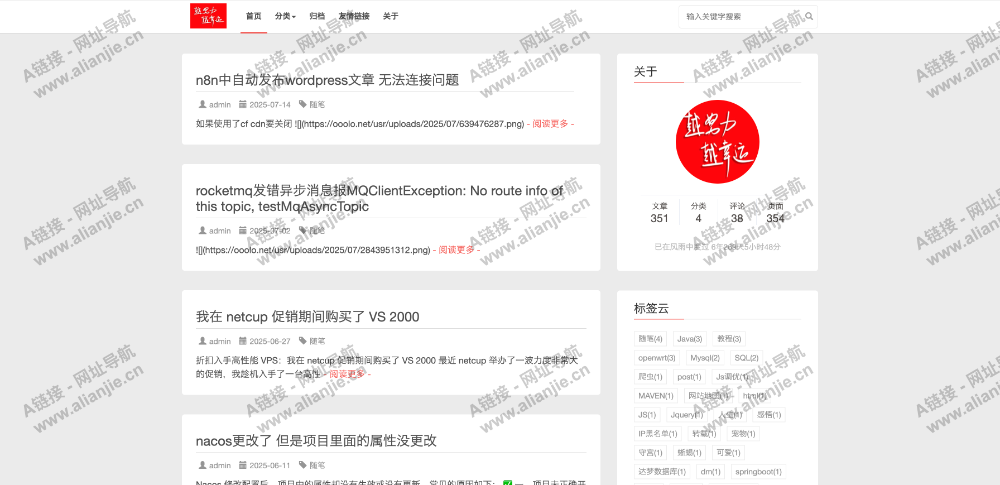Click admin author on netcup post
The image size is (1000, 485).
click(x=220, y=341)
